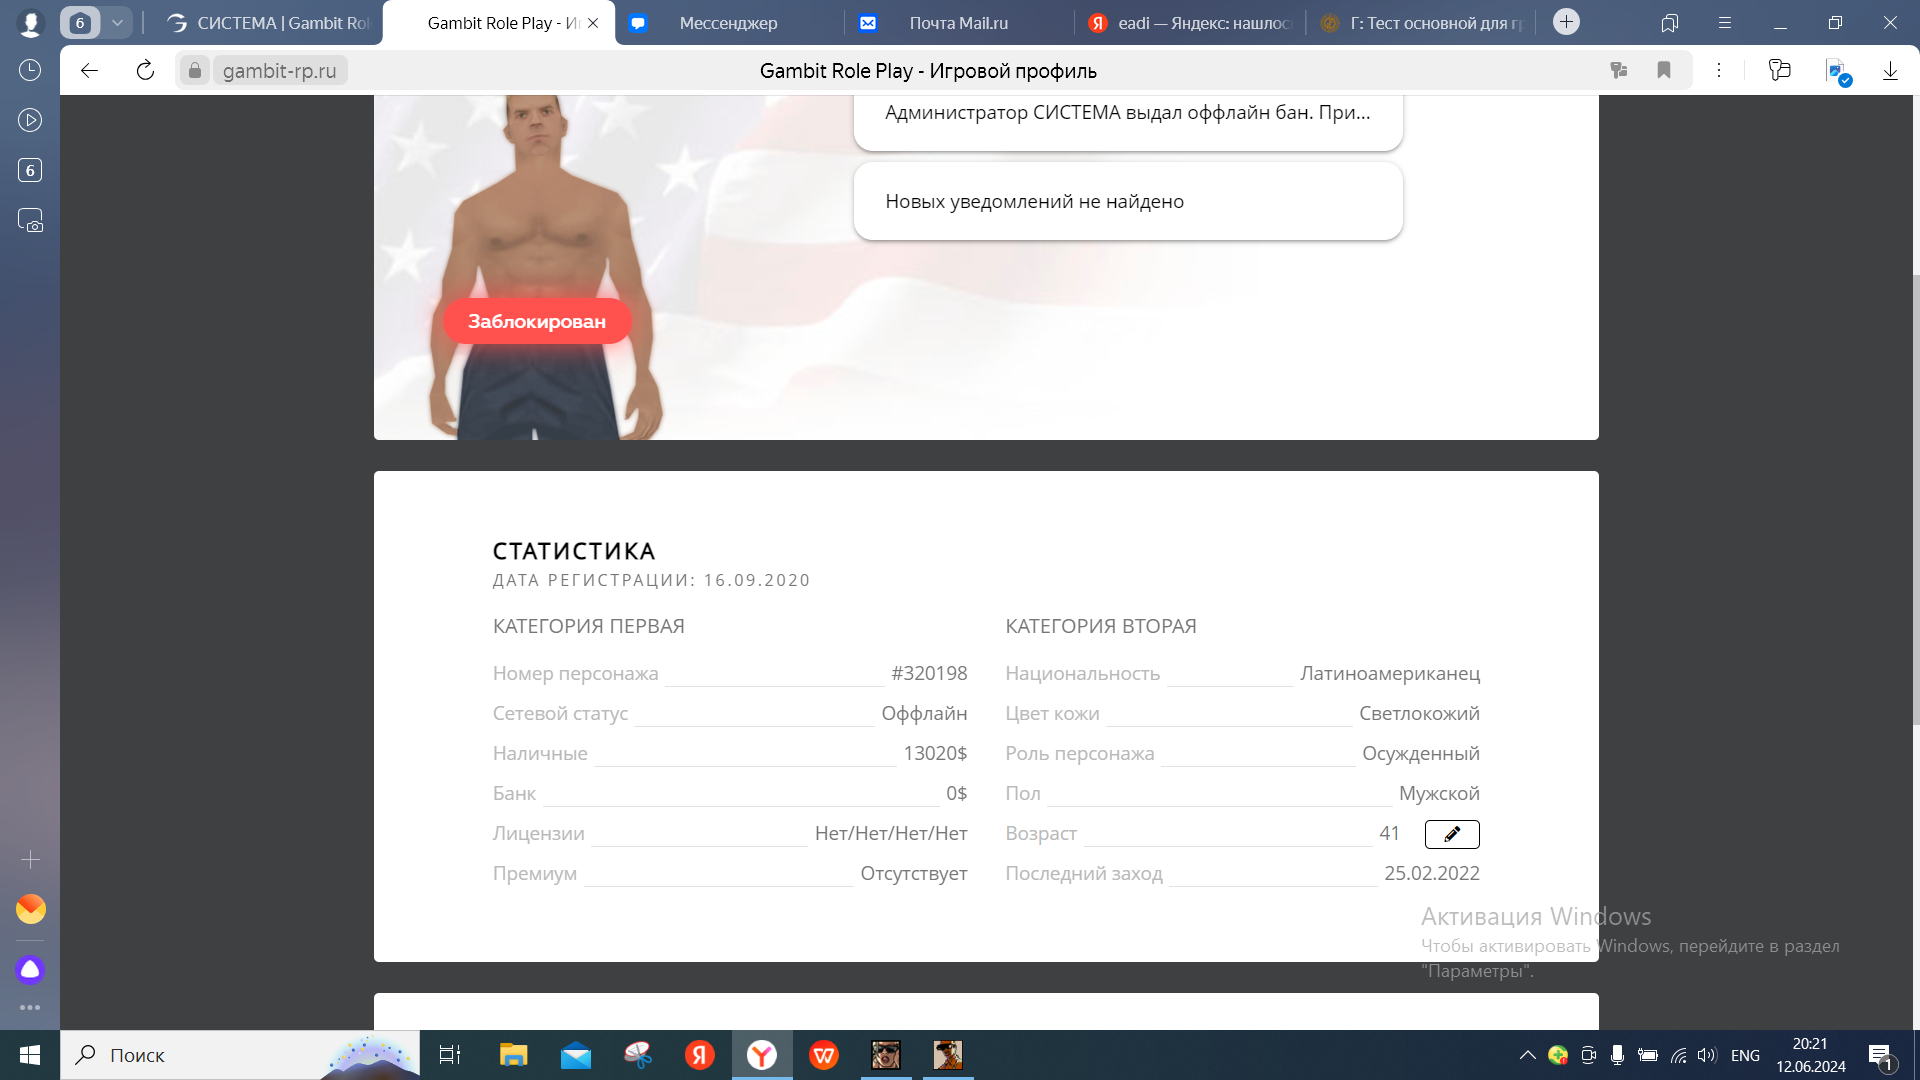Open the screenshot tool in the sidebar

click(30, 220)
